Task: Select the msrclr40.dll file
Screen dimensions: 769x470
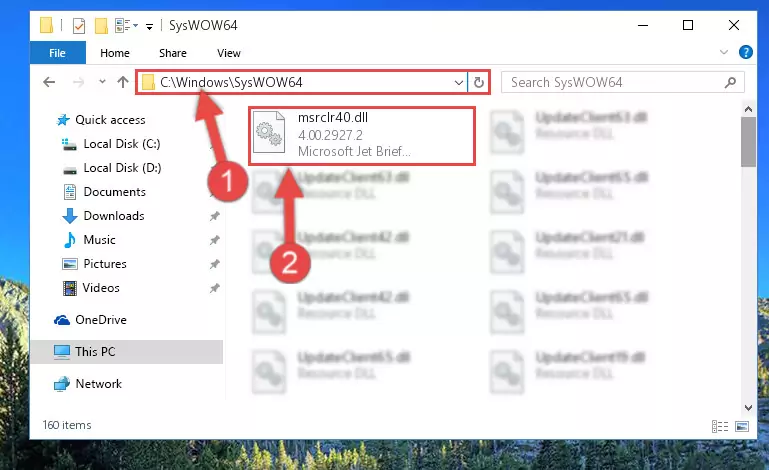Action: click(362, 136)
